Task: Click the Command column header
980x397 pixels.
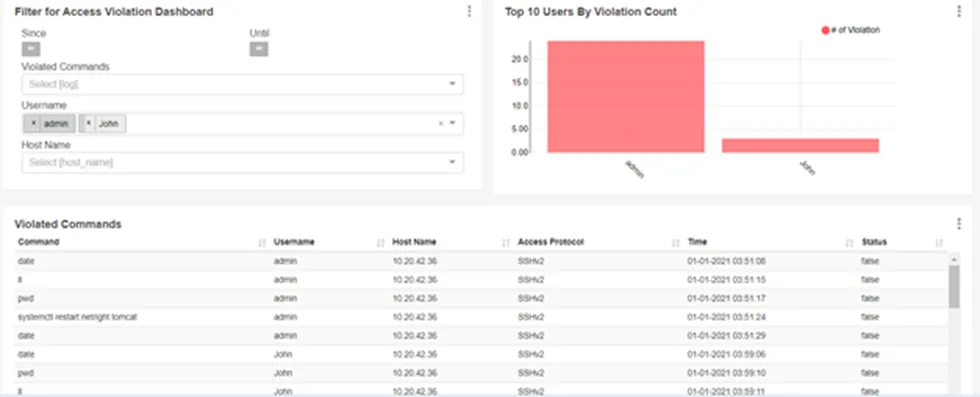Action: [38, 242]
